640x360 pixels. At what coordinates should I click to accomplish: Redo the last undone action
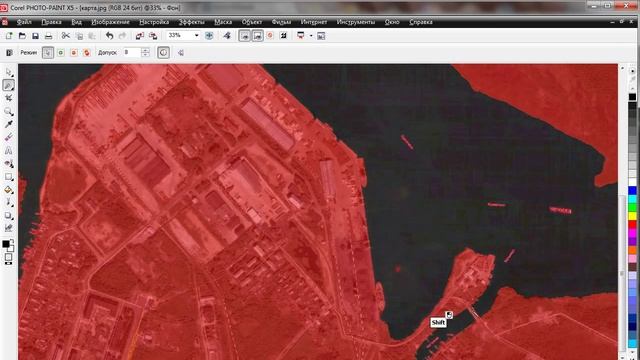pos(122,36)
